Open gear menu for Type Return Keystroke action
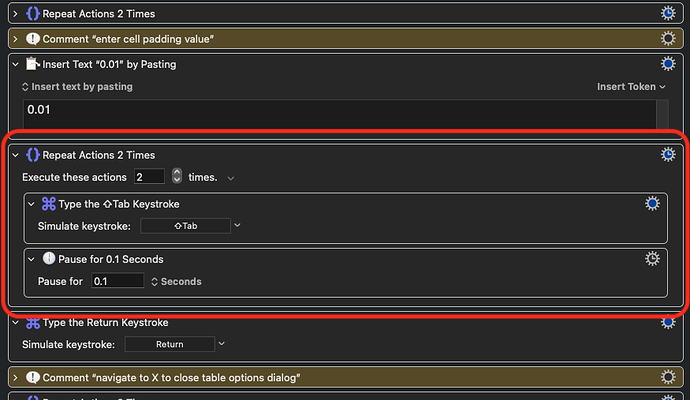 point(668,323)
